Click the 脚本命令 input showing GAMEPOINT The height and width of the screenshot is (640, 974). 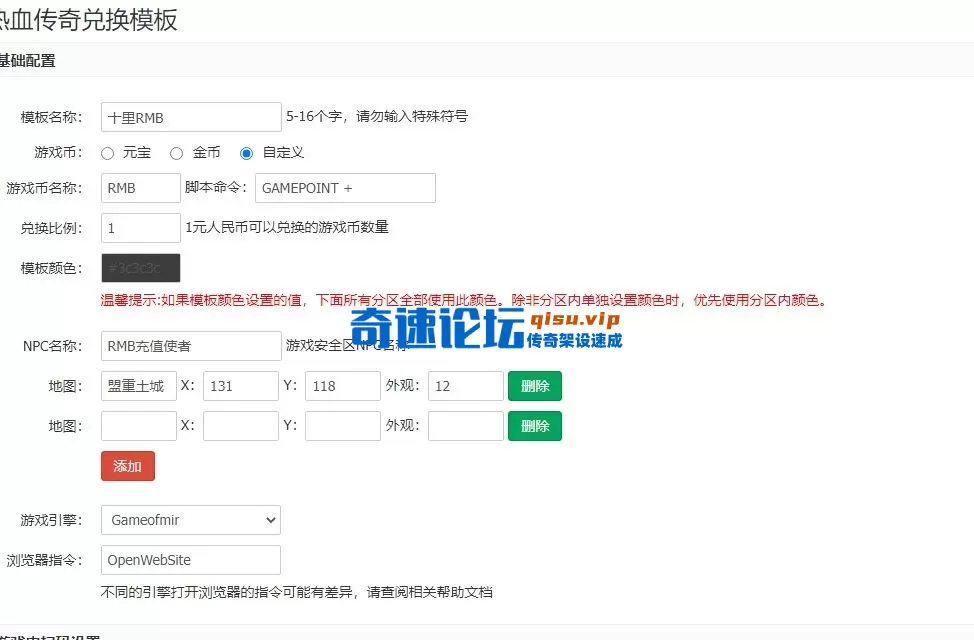pyautogui.click(x=345, y=188)
